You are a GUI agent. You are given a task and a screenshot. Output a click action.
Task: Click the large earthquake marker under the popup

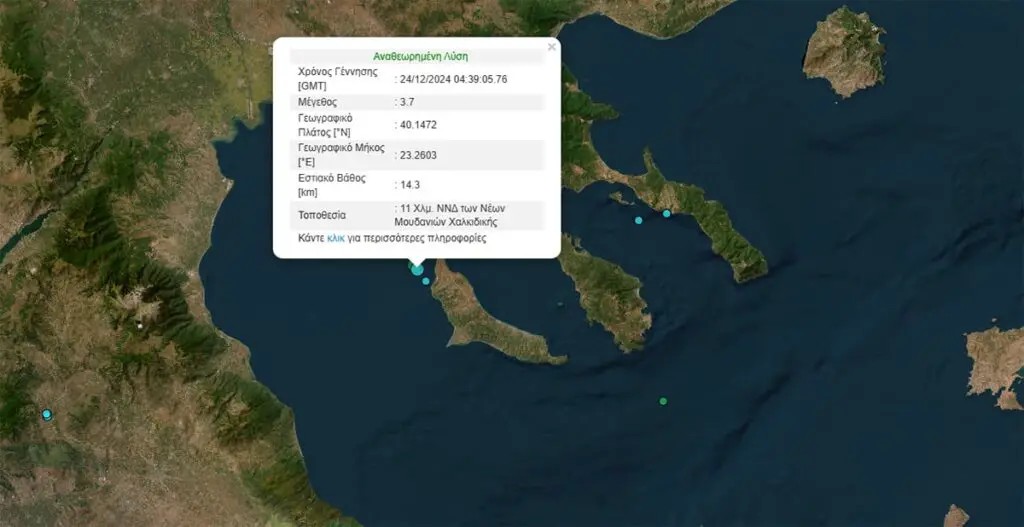[x=417, y=269]
